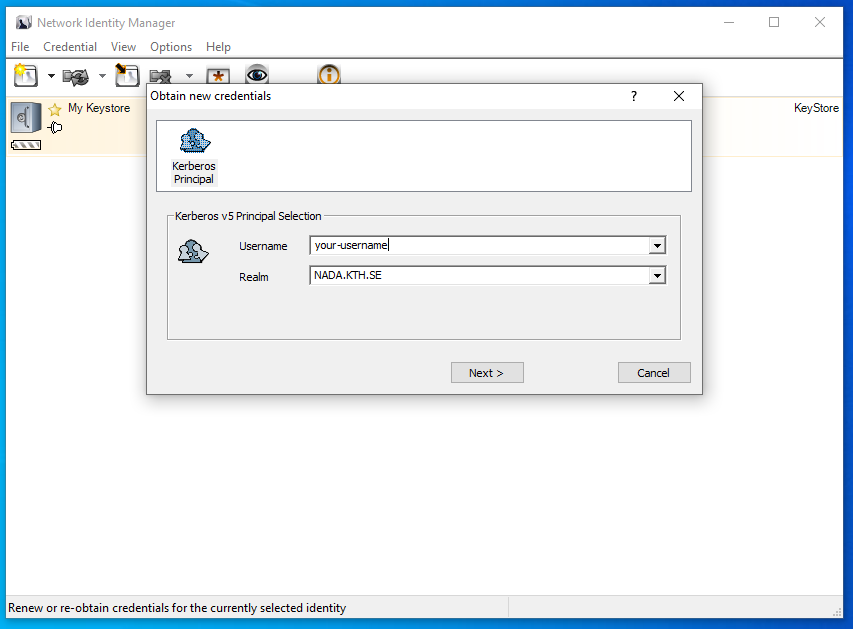Select the Kerberos Principal identity icon
Screen dimensions: 853x629
point(193,156)
